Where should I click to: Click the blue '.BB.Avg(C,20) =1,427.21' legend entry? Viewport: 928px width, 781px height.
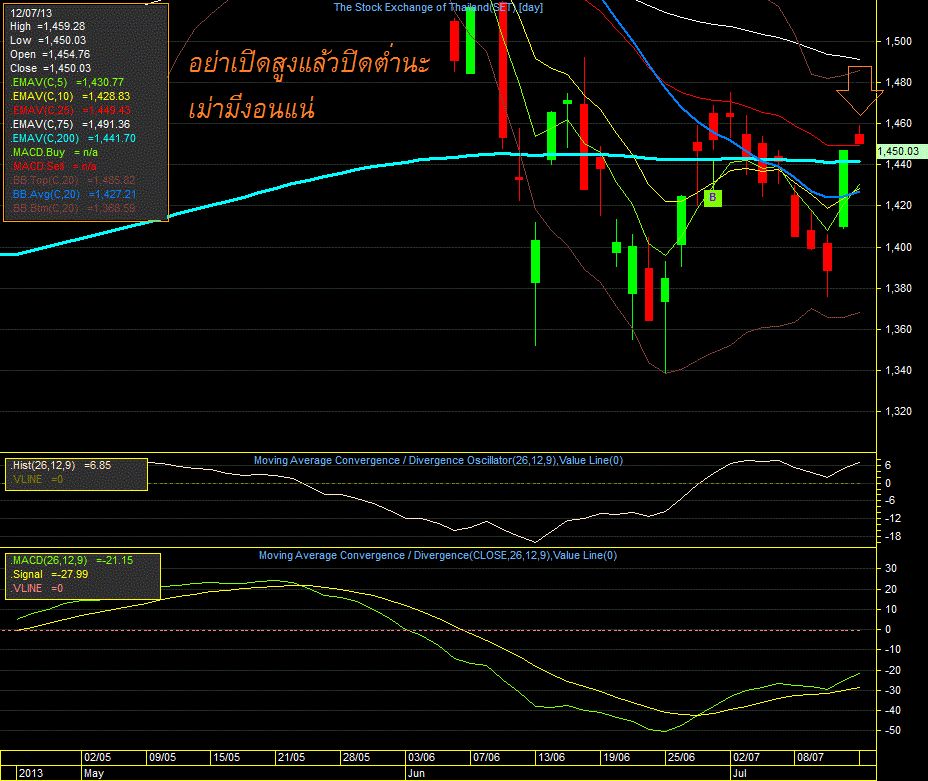click(x=73, y=194)
